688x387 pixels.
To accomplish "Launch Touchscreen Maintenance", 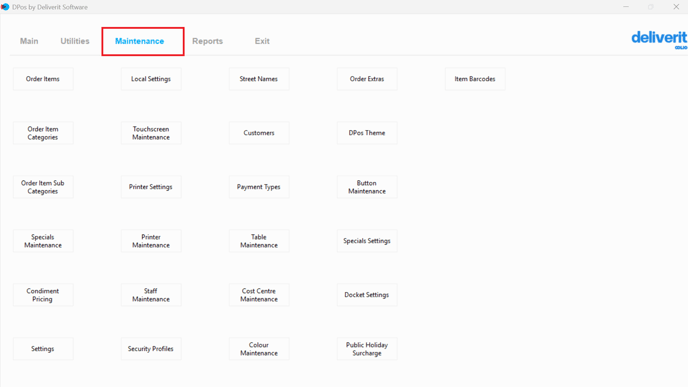I will (x=151, y=133).
